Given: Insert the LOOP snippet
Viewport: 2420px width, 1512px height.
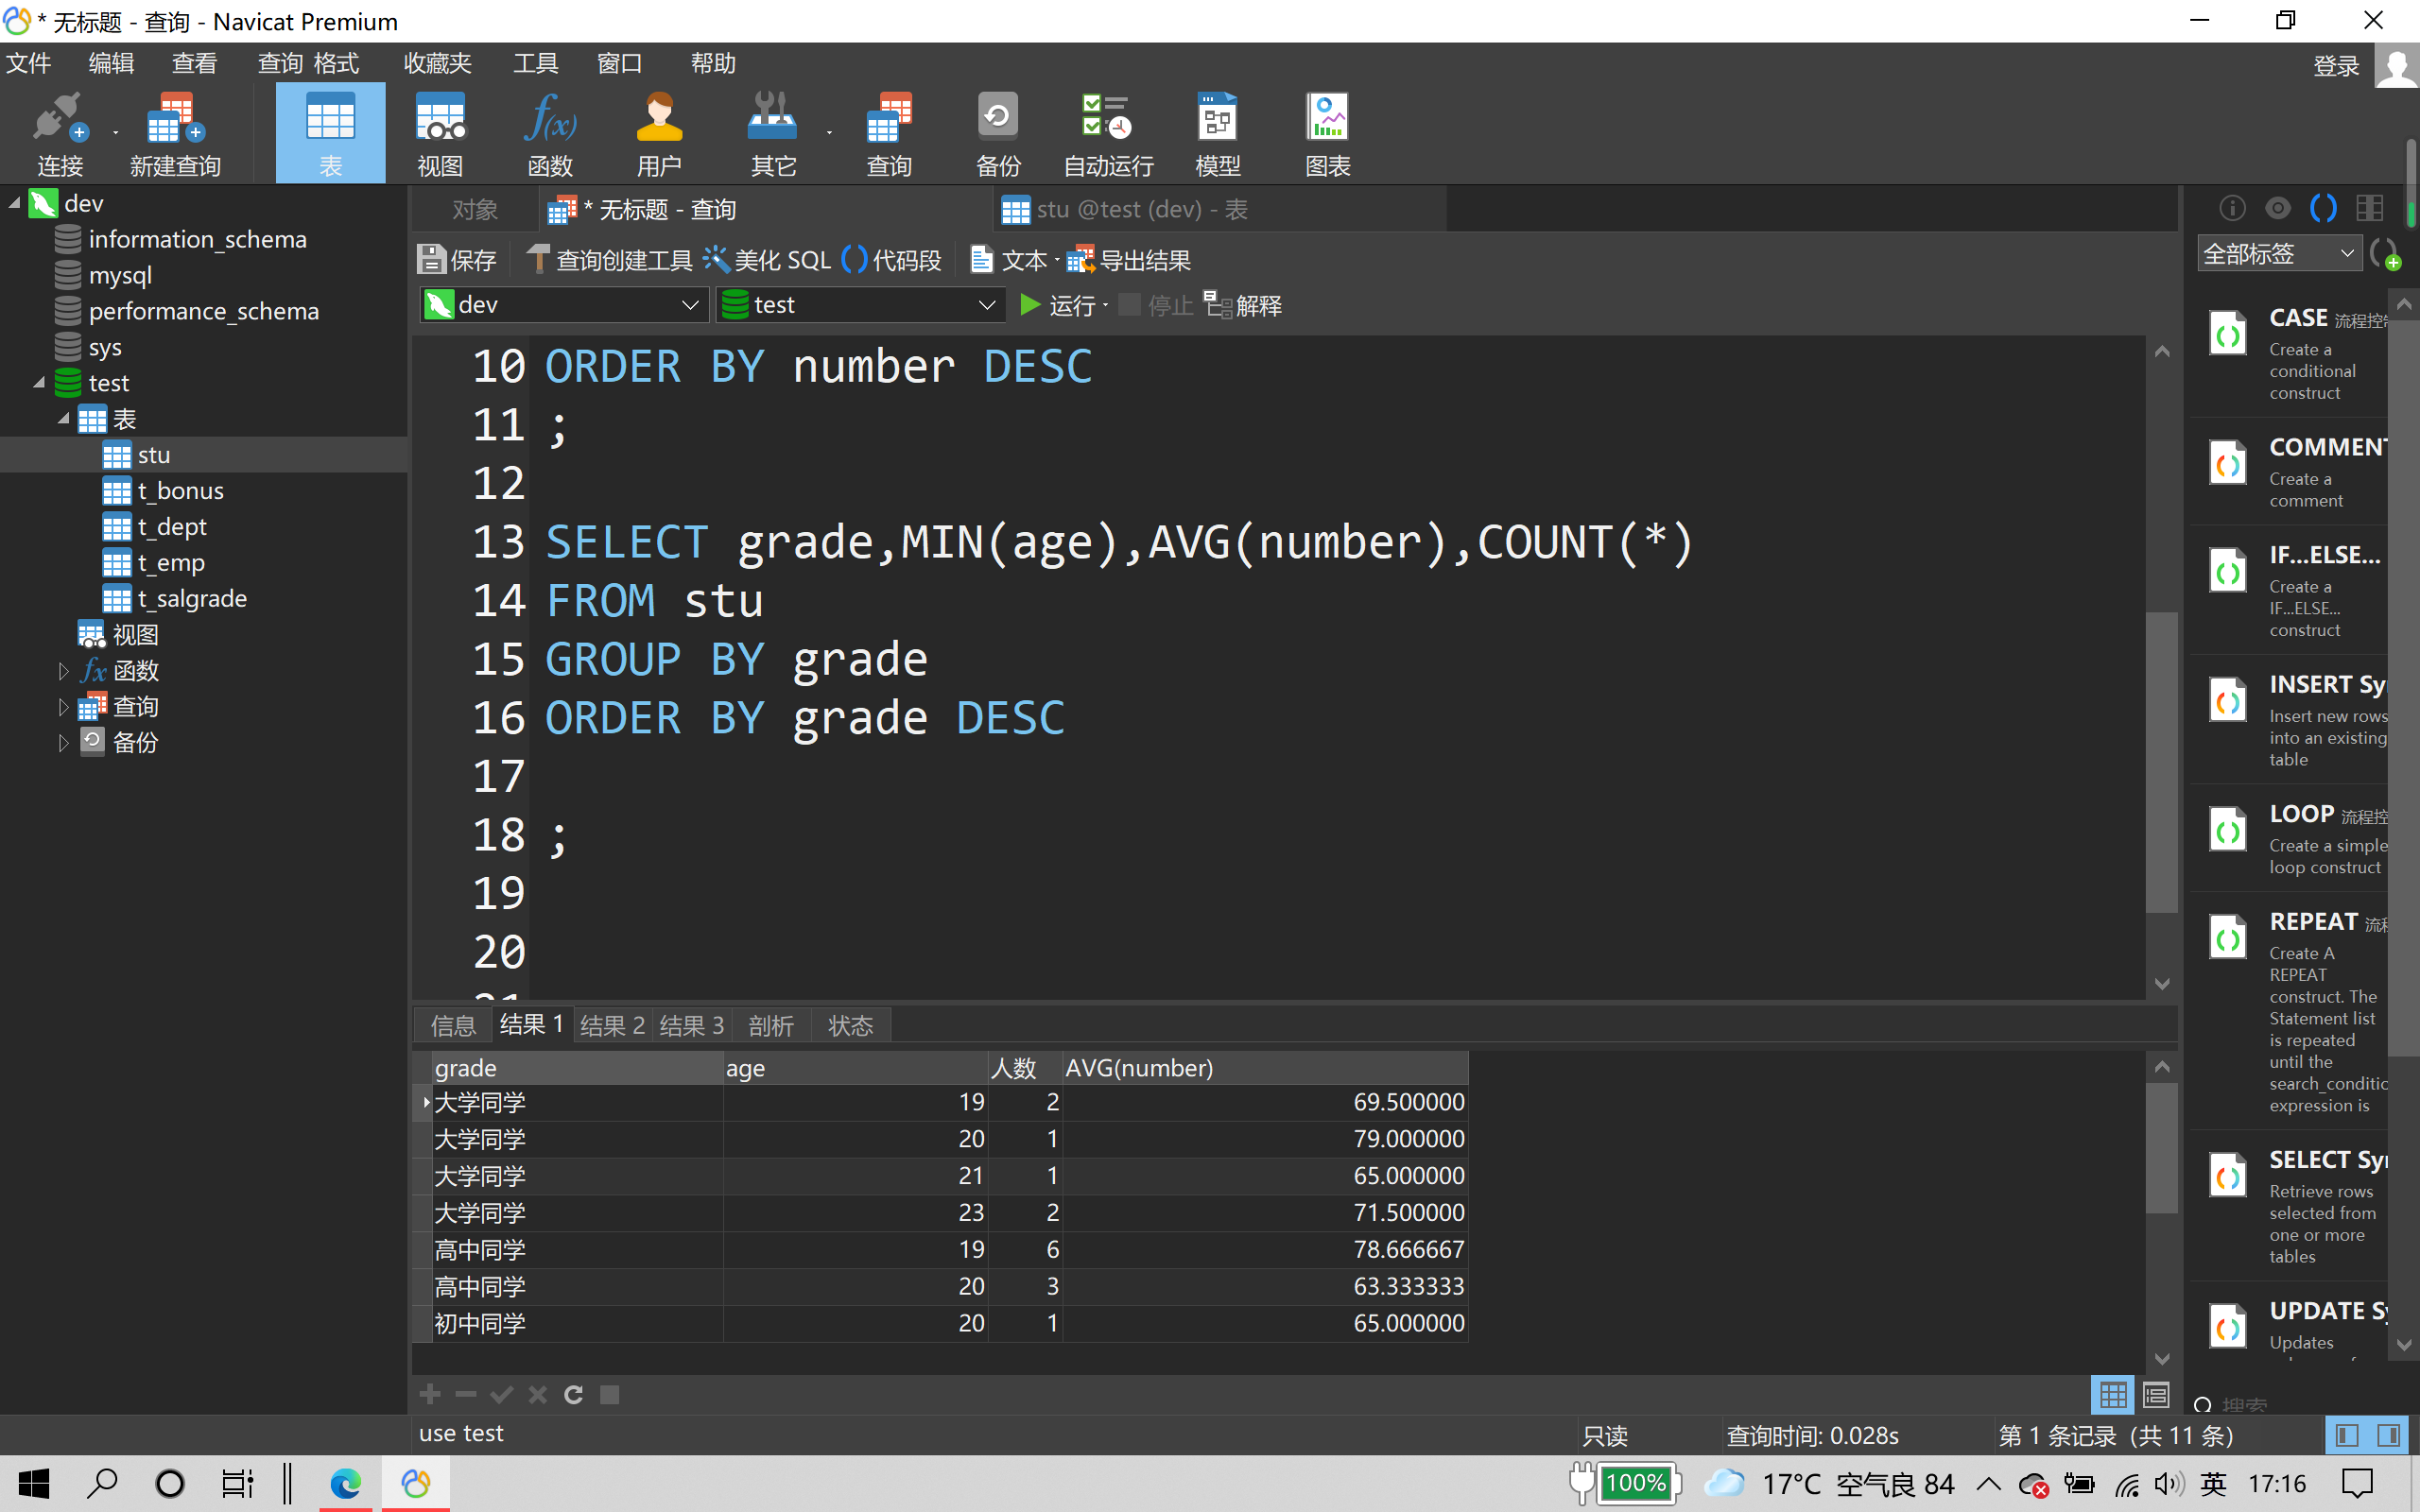Looking at the screenshot, I should pos(2290,838).
